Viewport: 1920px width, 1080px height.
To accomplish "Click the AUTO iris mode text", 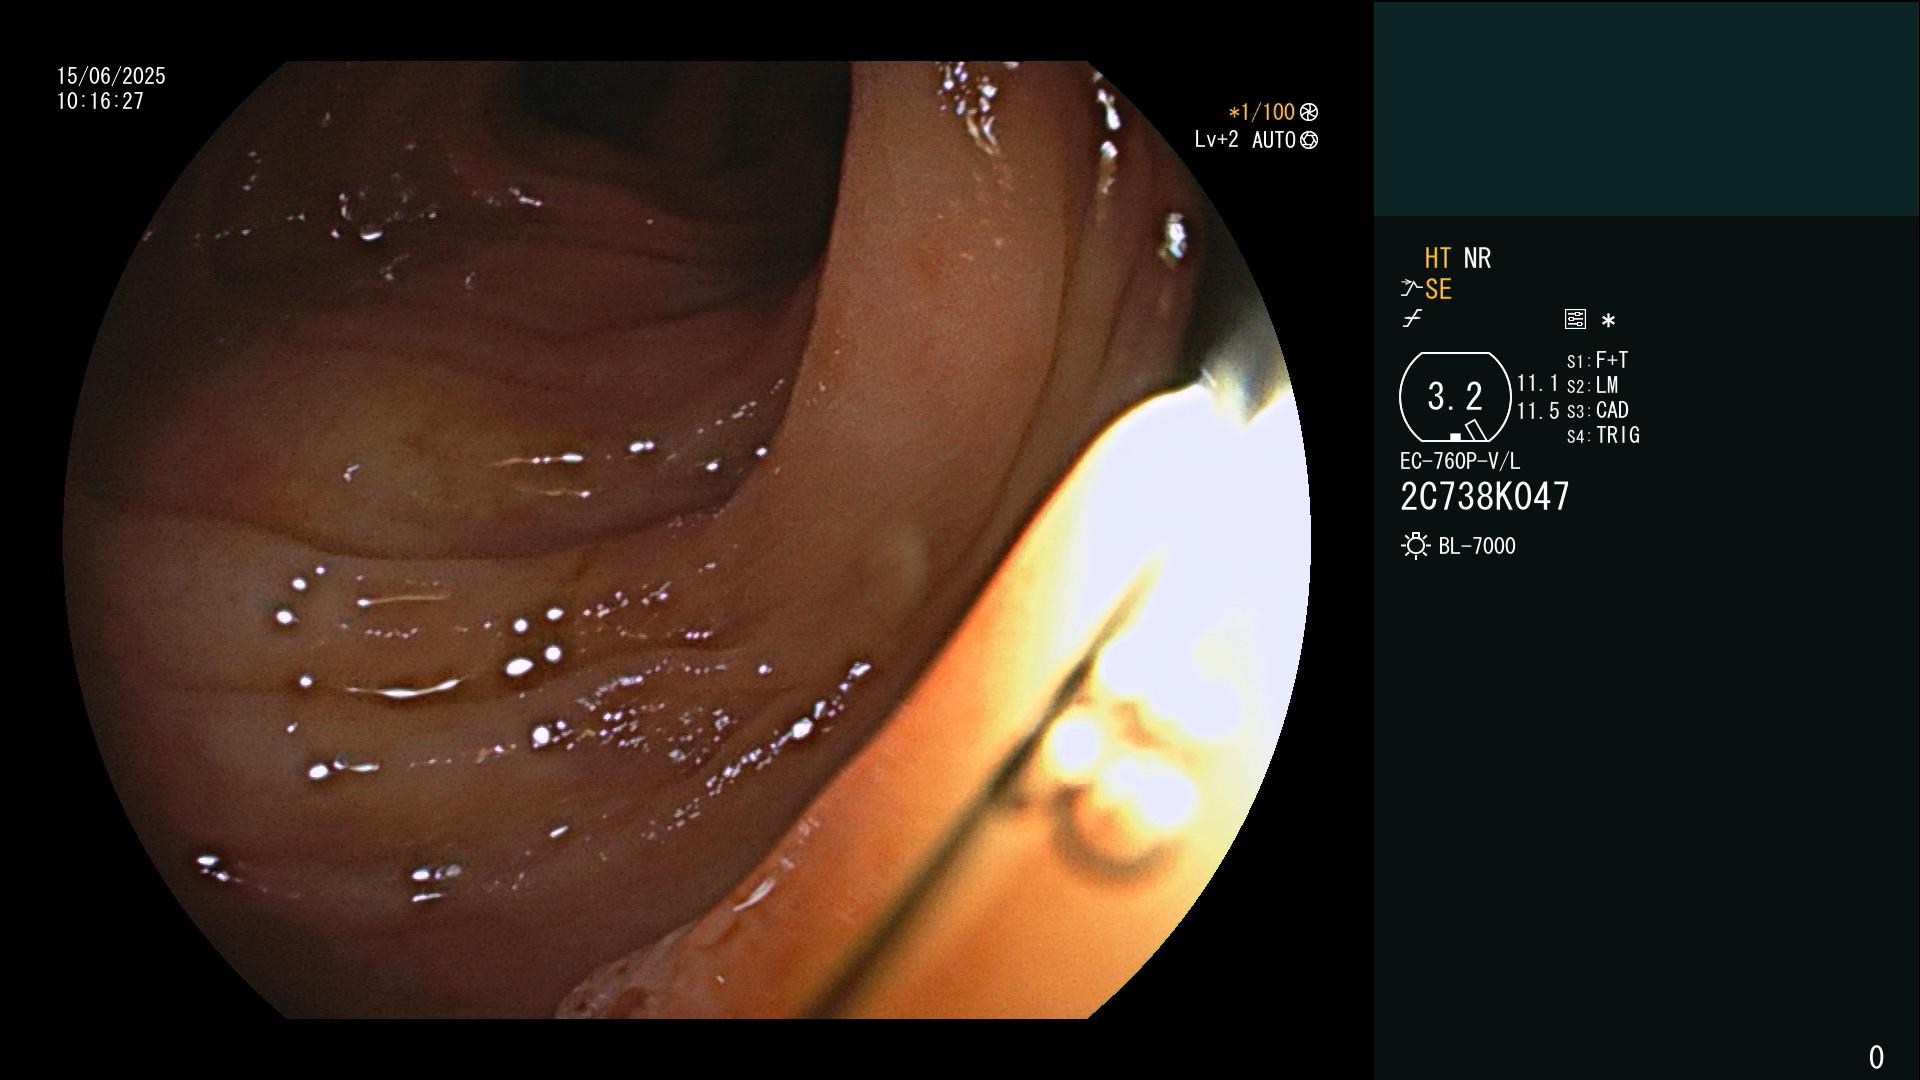I will [1273, 140].
